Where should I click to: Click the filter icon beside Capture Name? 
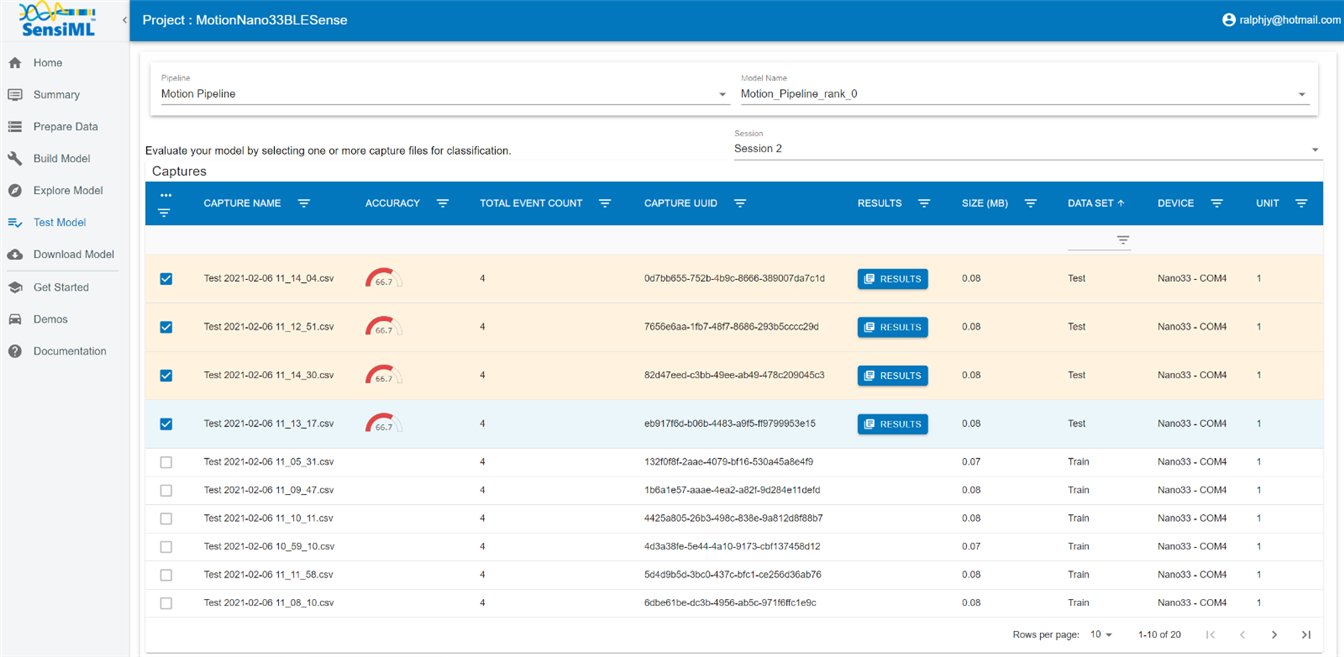pyautogui.click(x=304, y=203)
